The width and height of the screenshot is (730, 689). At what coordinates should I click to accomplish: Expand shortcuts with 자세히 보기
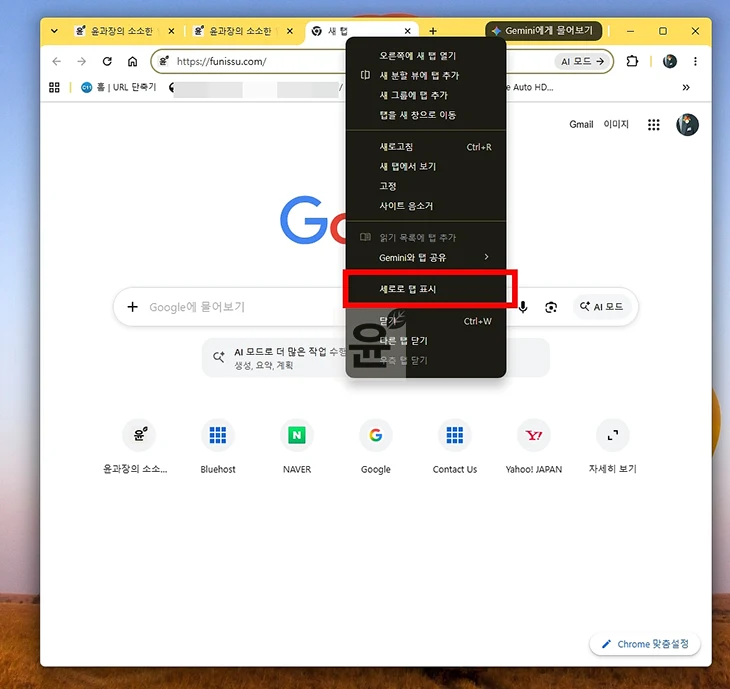point(613,446)
